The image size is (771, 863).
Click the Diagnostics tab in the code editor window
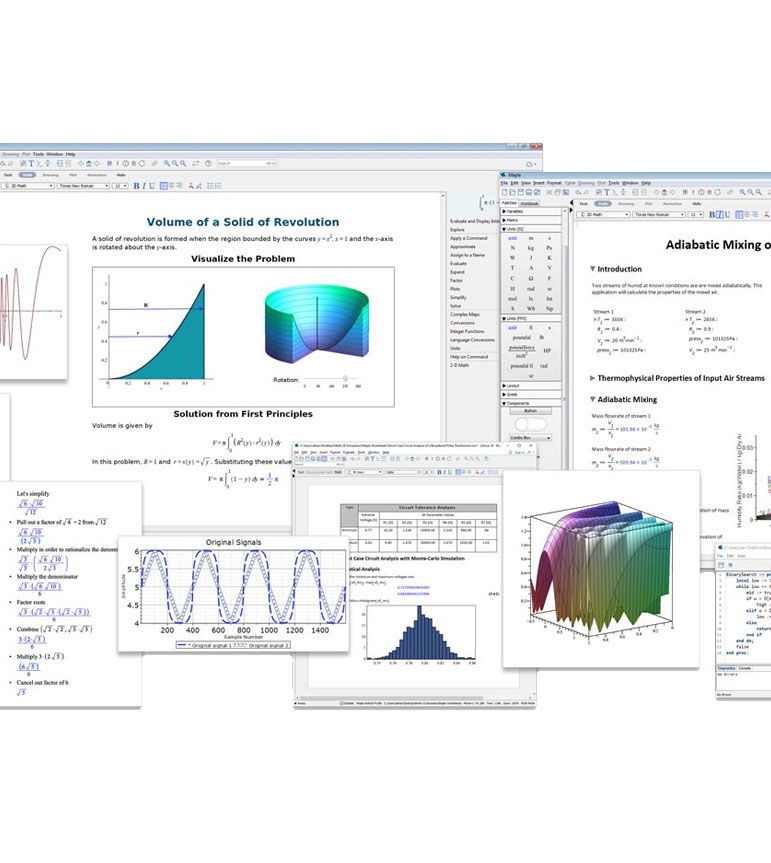coord(726,668)
